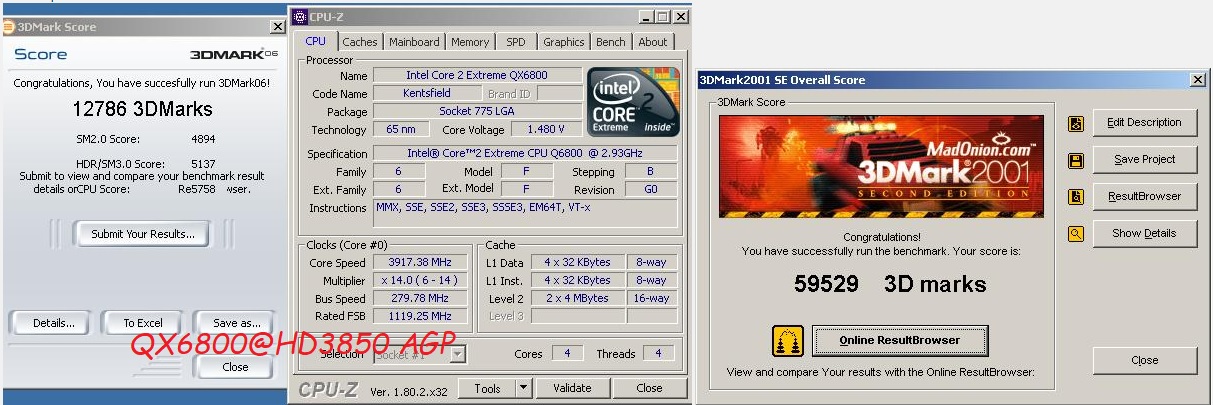Click Level 2 cache value 2 x 4 MBytes
Viewport: 1213px width, 405px height.
click(x=577, y=298)
